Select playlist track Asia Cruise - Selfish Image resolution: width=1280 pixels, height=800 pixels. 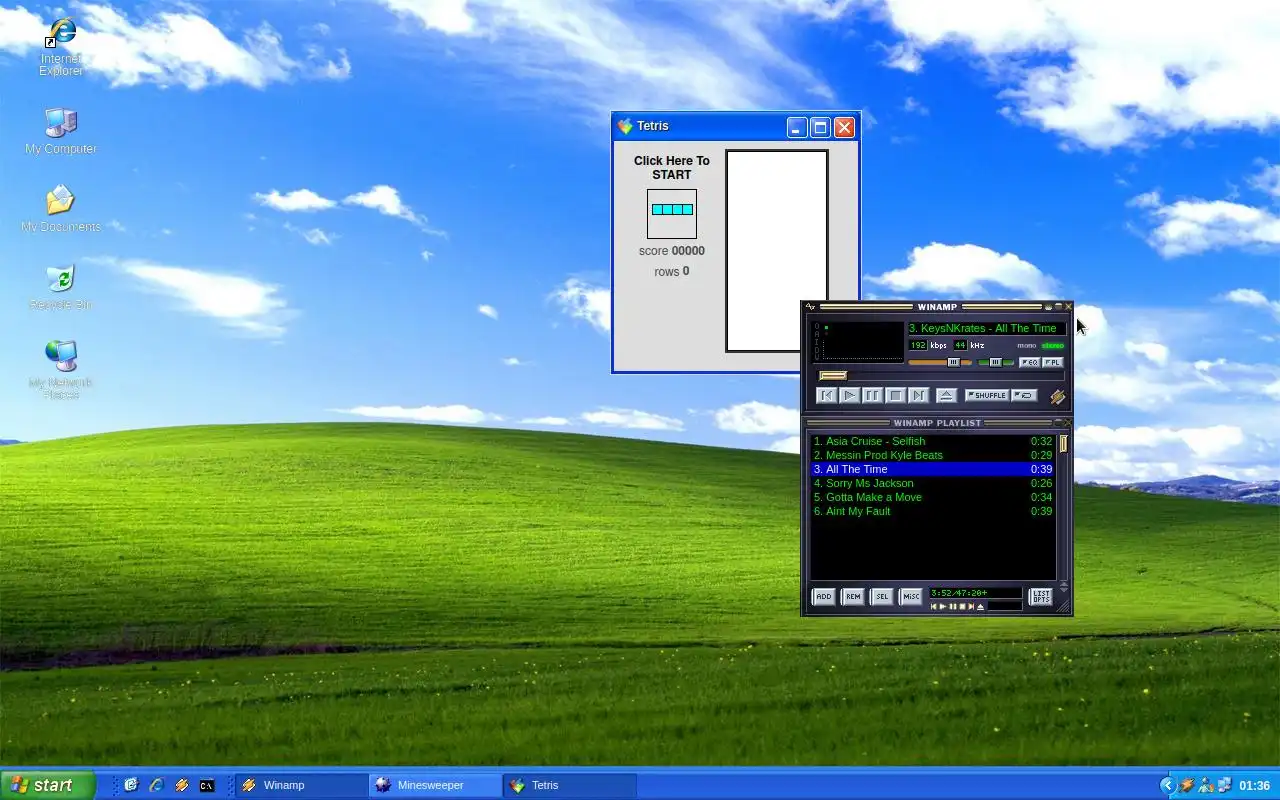click(933, 441)
